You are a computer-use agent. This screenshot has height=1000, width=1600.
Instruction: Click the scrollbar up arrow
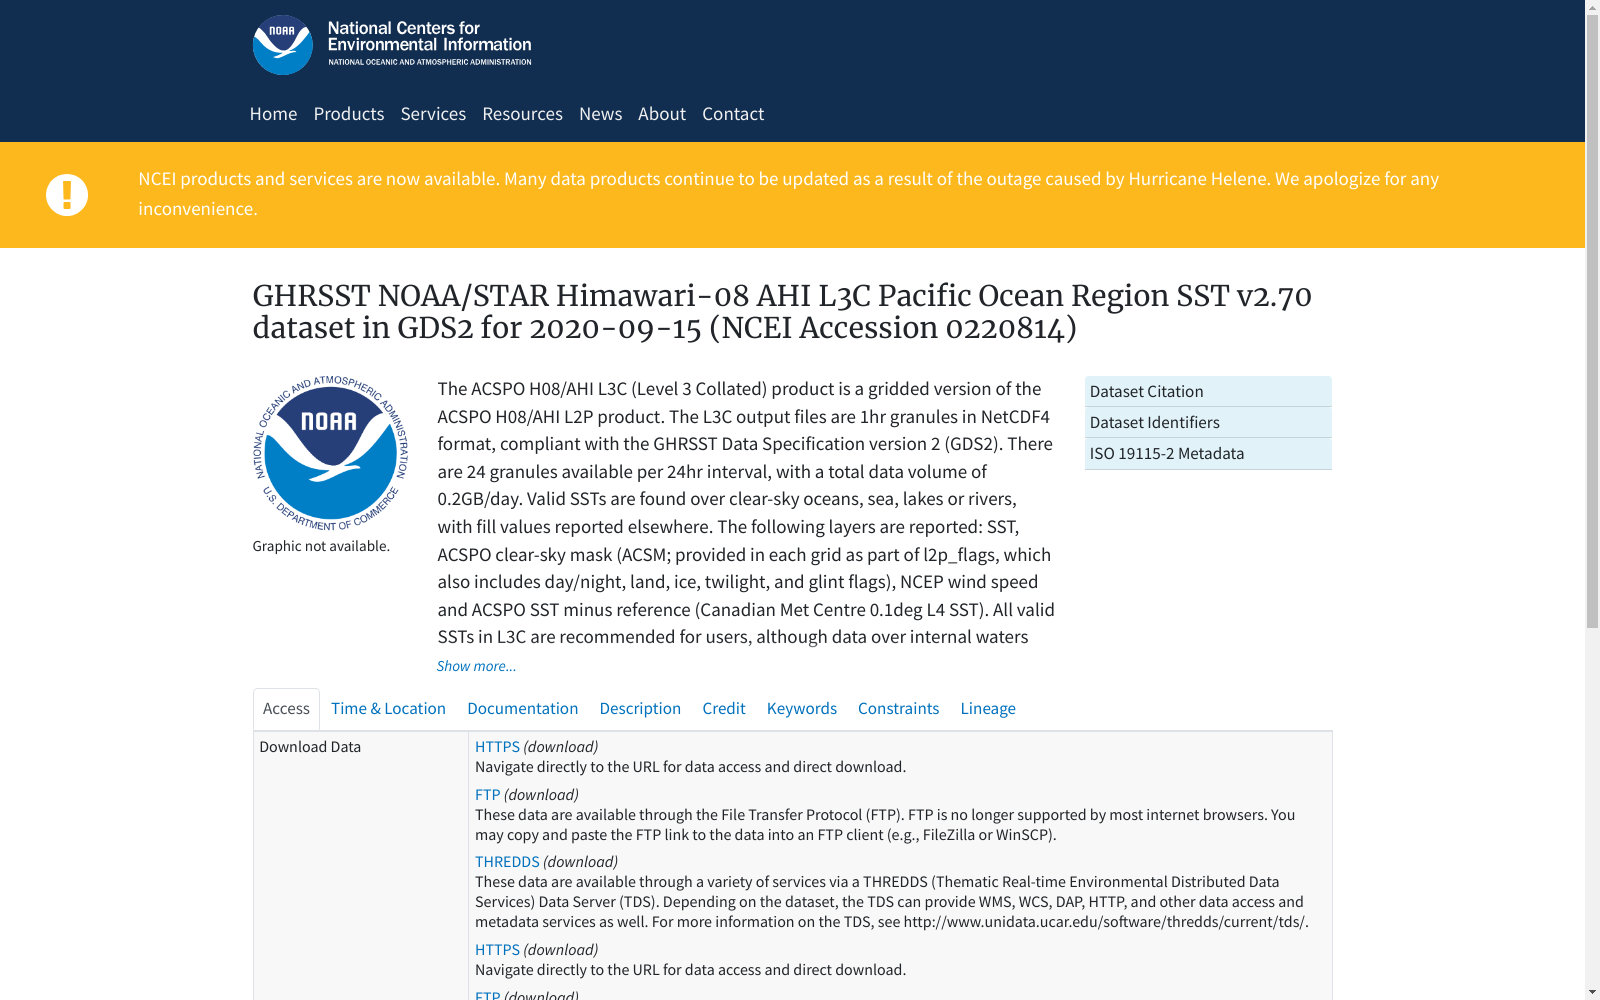[x=1592, y=8]
